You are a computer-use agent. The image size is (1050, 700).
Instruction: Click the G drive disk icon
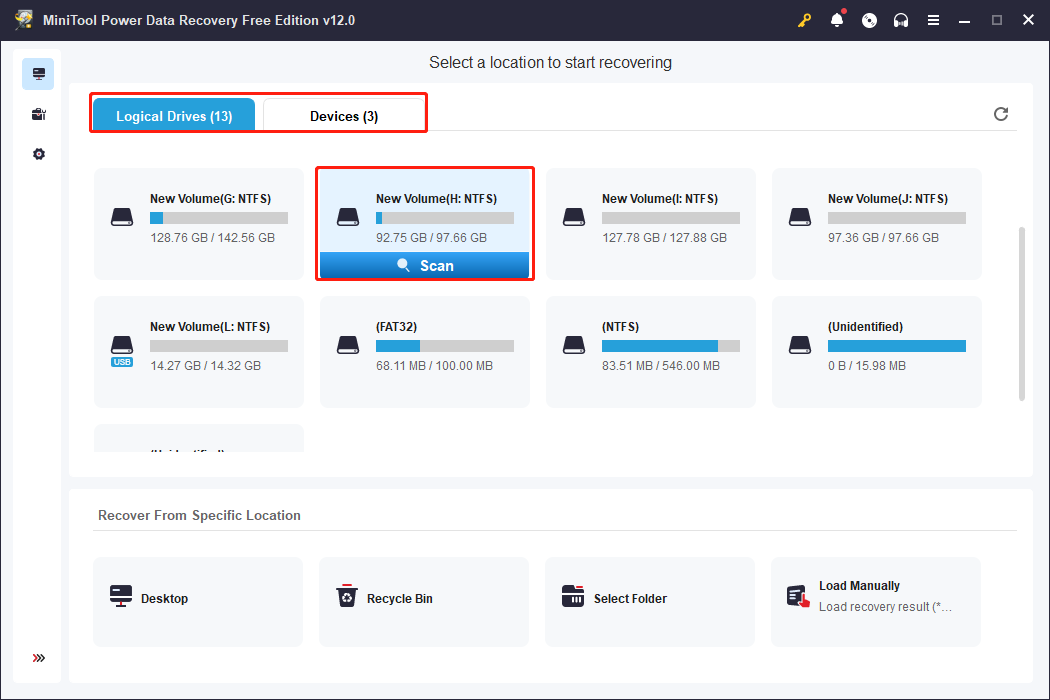[x=122, y=217]
